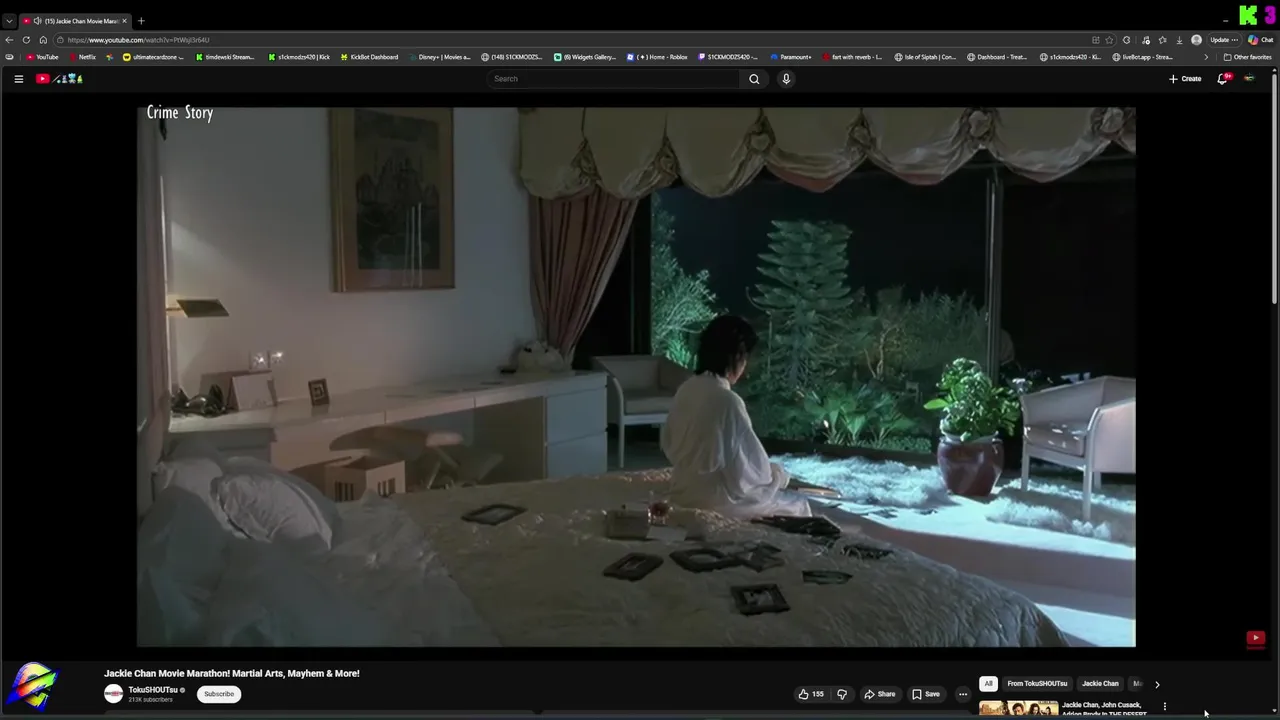Reload the page with refresh icon
1280x720 pixels.
[x=26, y=40]
